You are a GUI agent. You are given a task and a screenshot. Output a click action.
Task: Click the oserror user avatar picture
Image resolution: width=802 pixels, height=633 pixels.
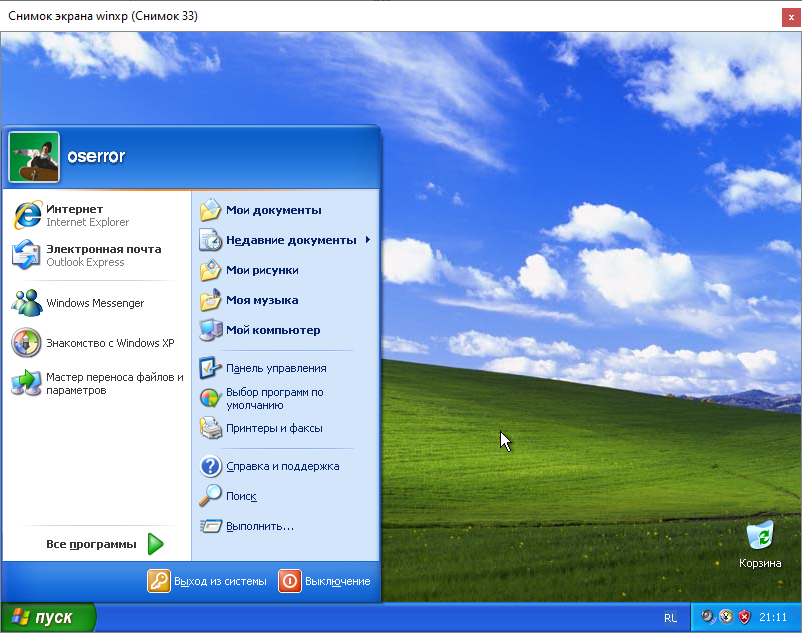(x=34, y=156)
